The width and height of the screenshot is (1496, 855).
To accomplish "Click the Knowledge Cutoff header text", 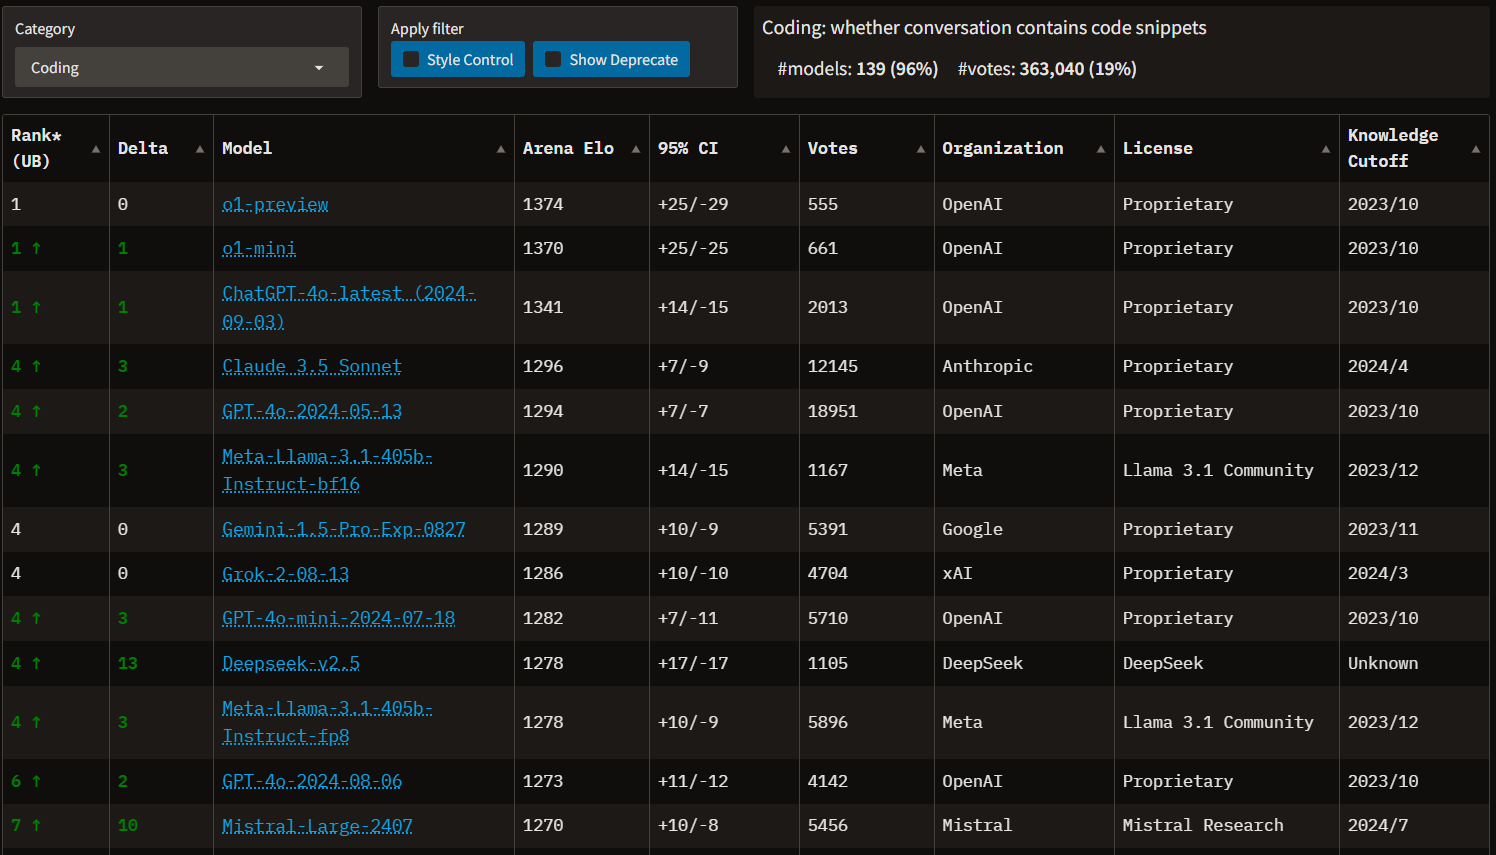I will point(1393,148).
